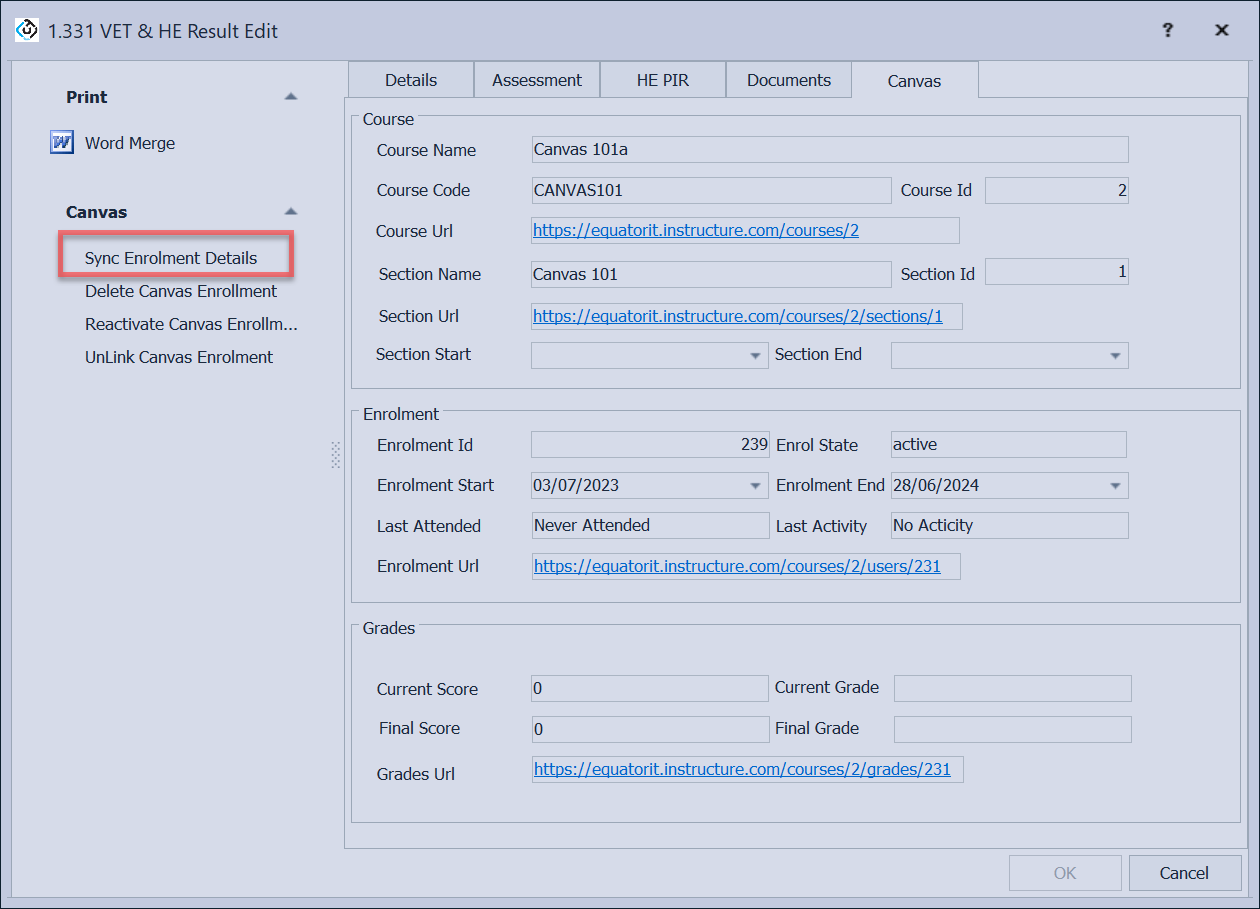Collapse the Print section
Viewport: 1260px width, 909px height.
290,97
